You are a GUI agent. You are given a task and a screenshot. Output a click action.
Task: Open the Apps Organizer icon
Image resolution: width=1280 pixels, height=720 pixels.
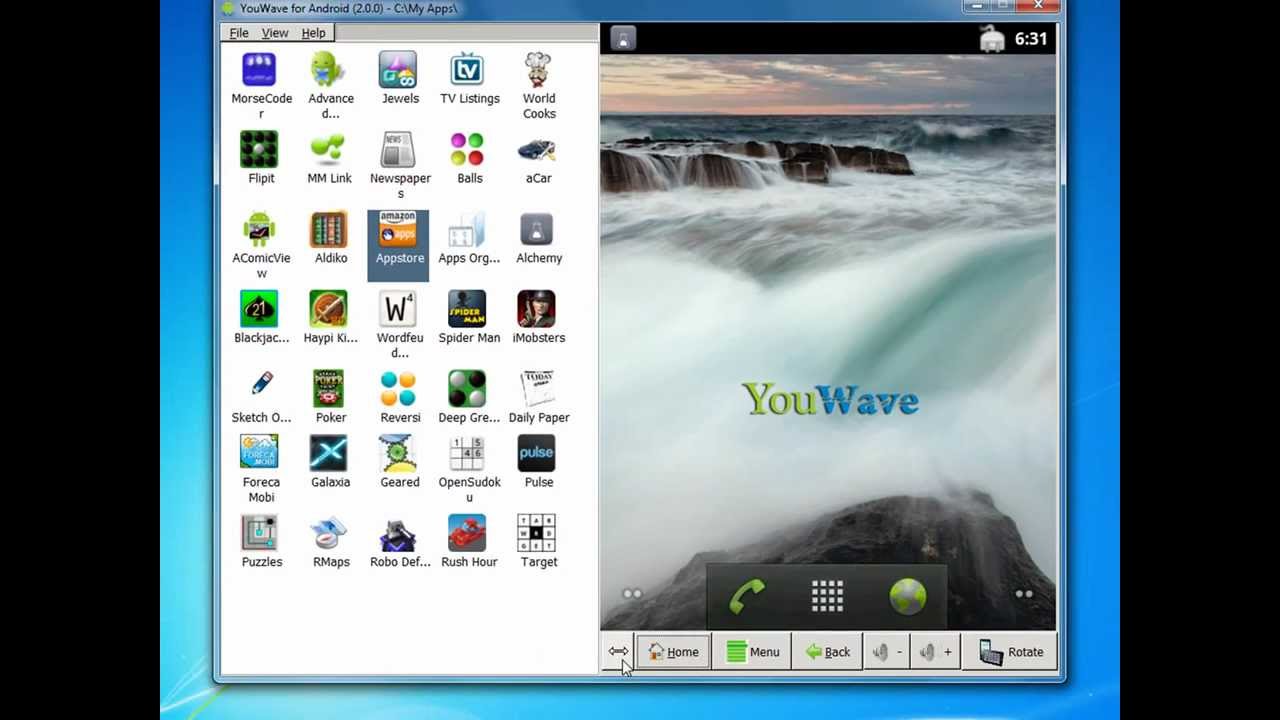[467, 230]
